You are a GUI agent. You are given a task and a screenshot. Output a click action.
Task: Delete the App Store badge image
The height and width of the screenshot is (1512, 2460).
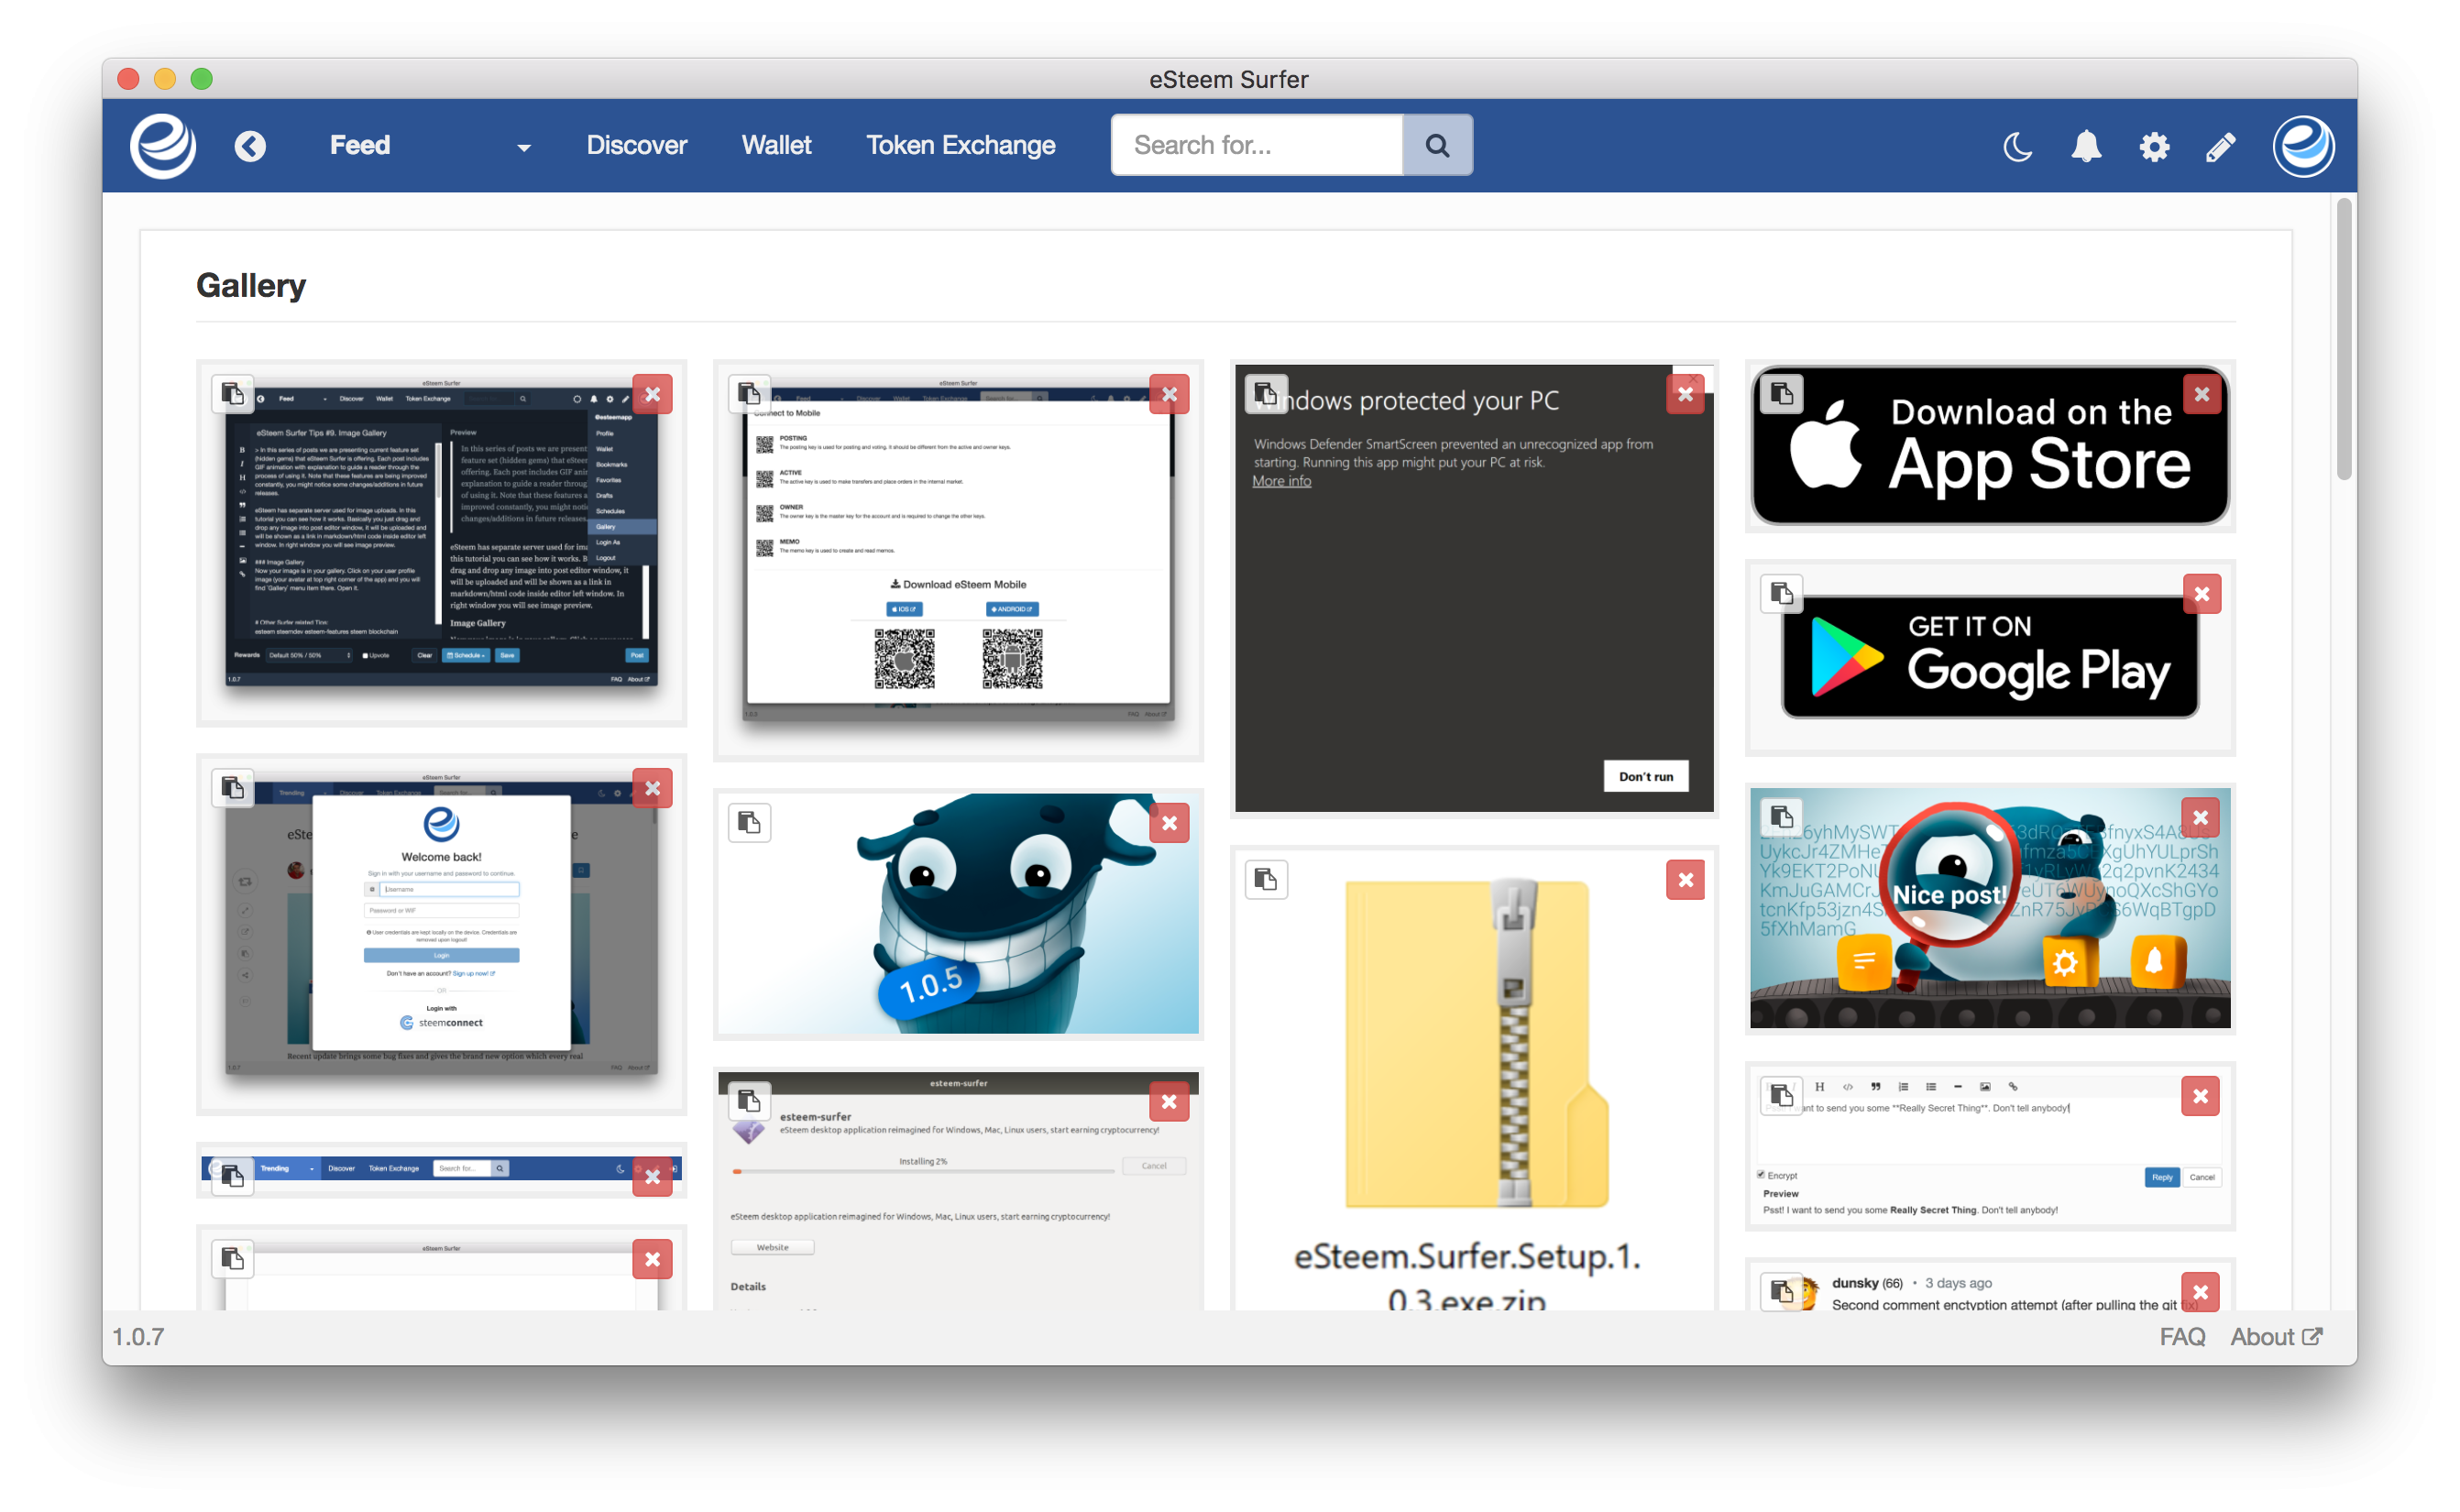tap(2202, 394)
